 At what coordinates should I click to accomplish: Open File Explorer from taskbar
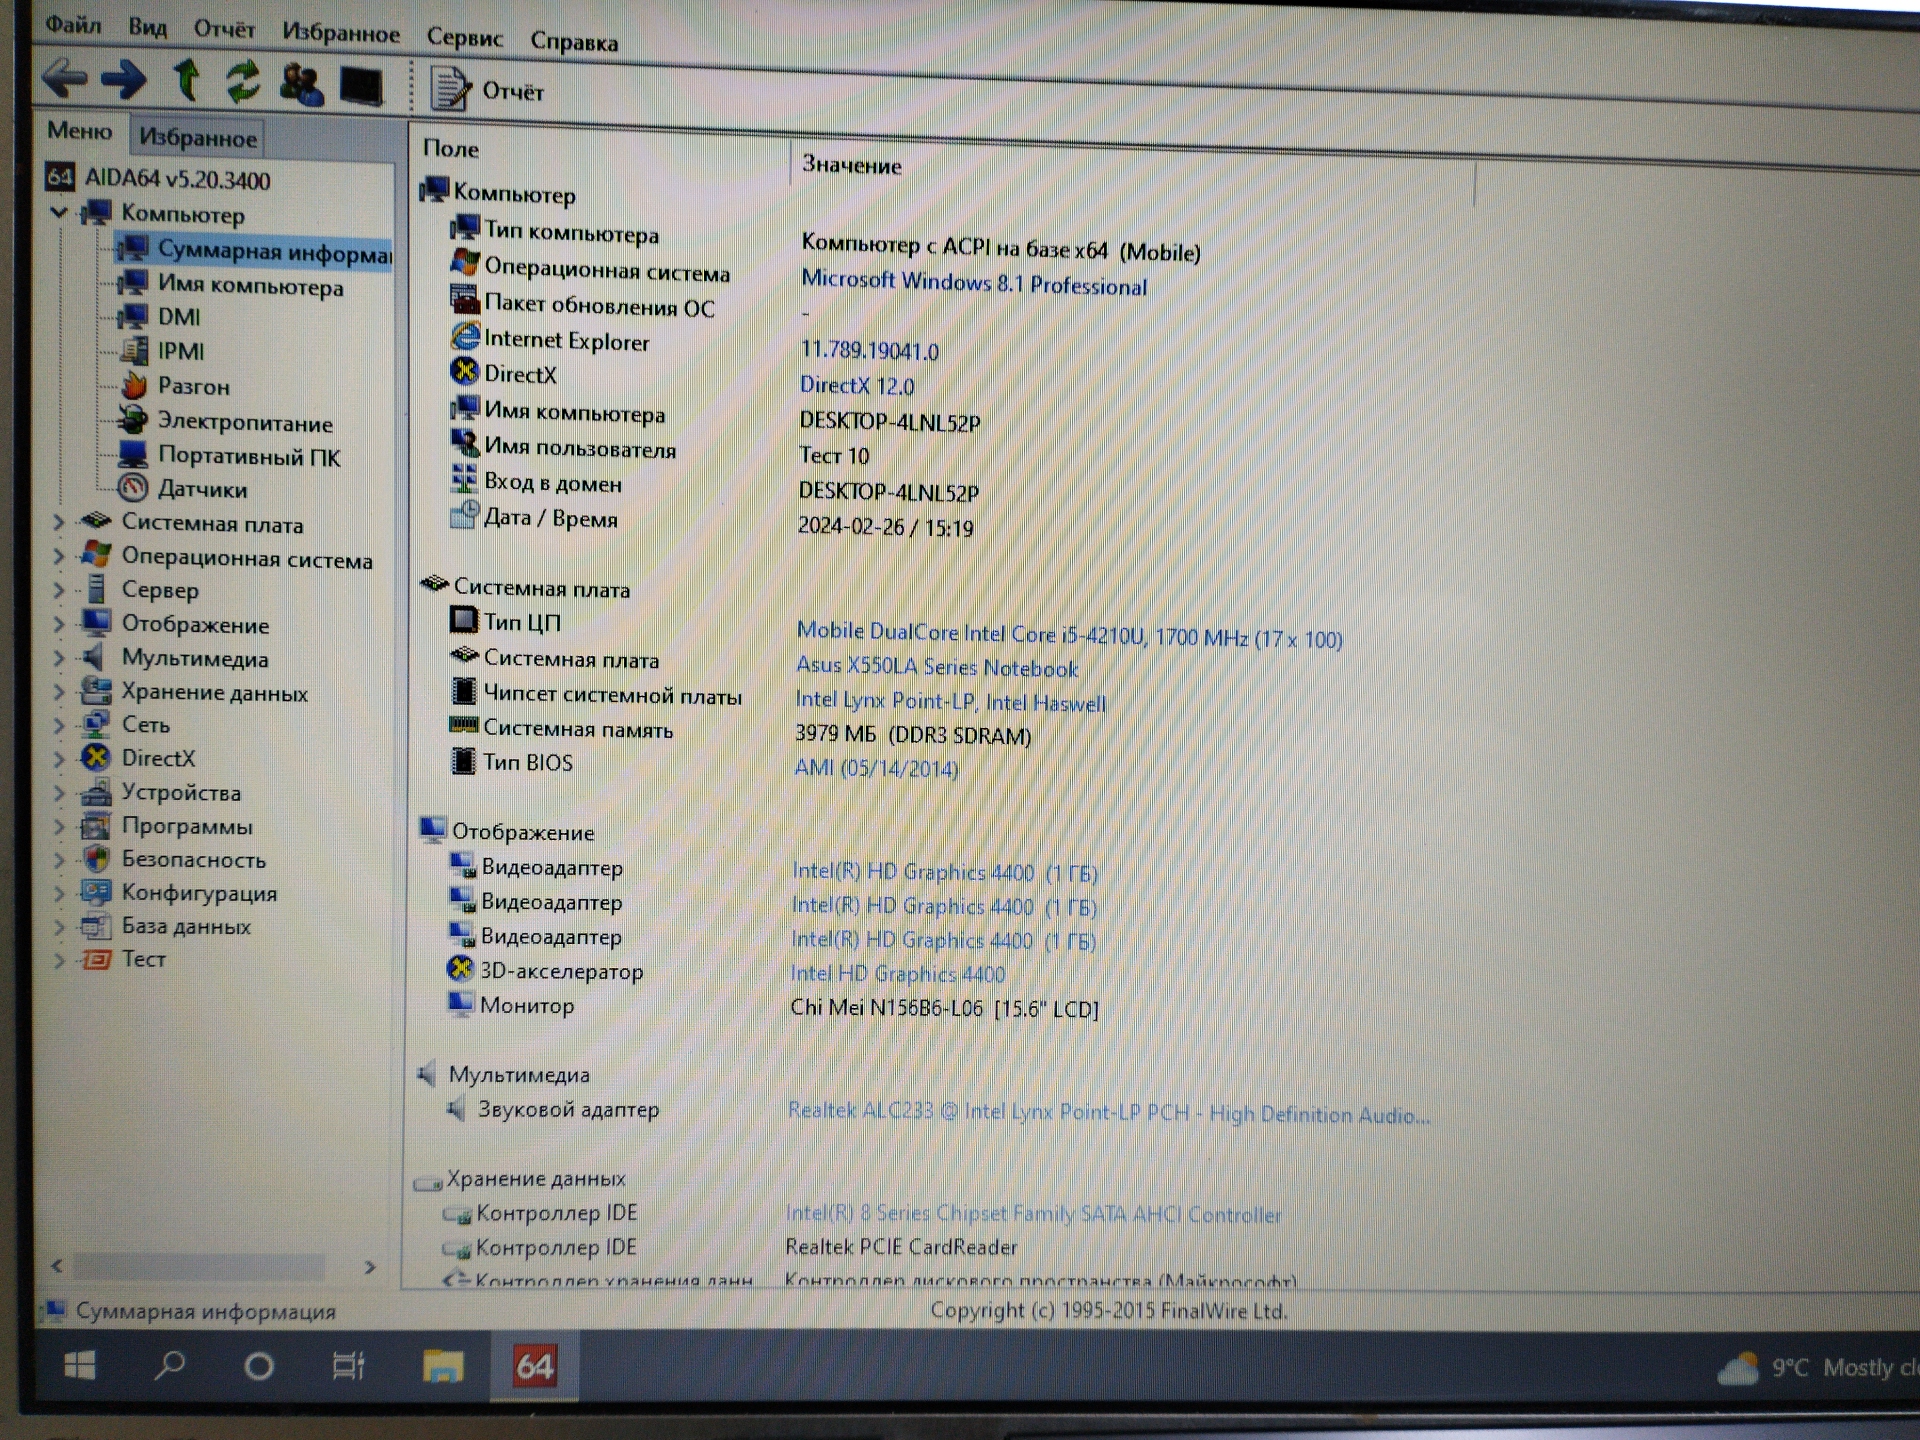tap(443, 1367)
